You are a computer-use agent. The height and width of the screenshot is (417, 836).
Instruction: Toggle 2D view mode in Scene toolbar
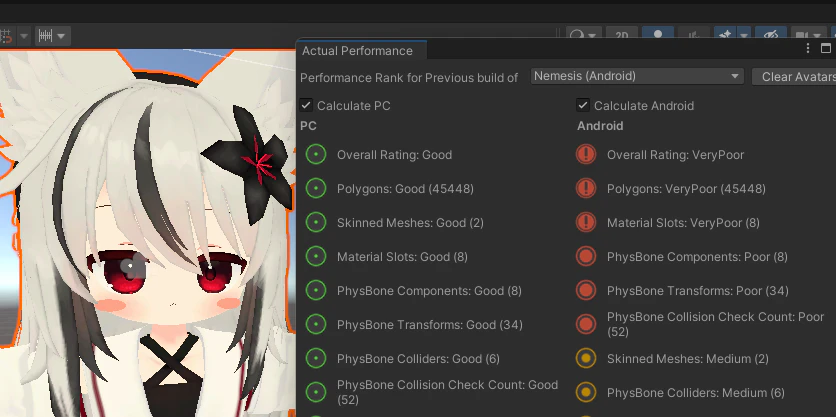pos(622,34)
